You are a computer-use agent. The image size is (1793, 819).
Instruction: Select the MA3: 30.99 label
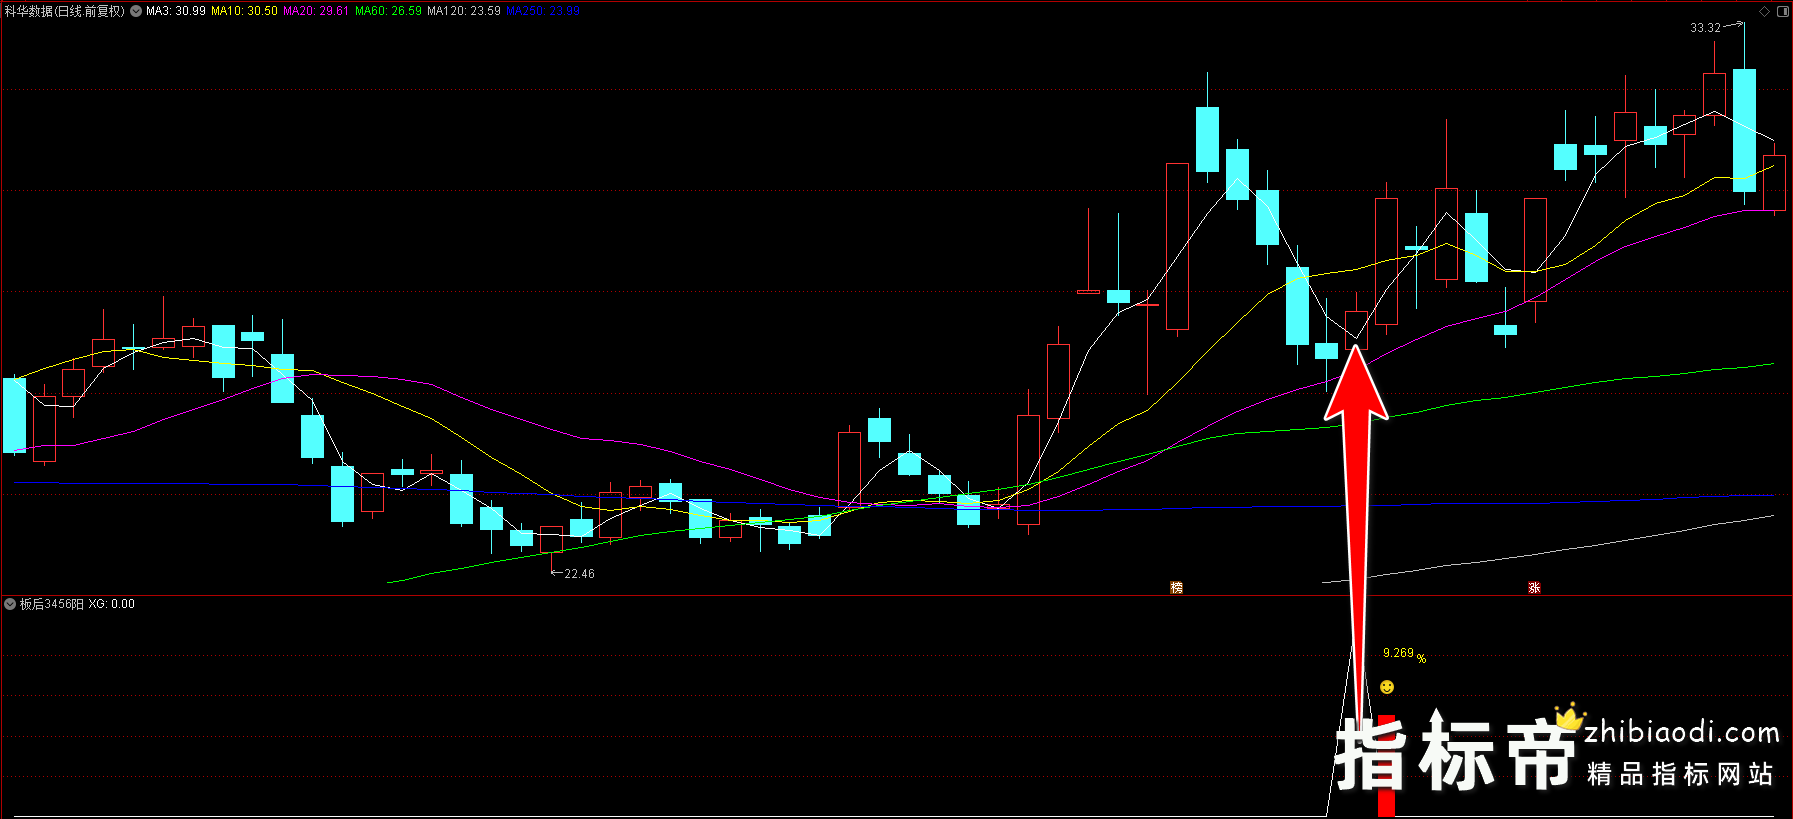point(176,11)
